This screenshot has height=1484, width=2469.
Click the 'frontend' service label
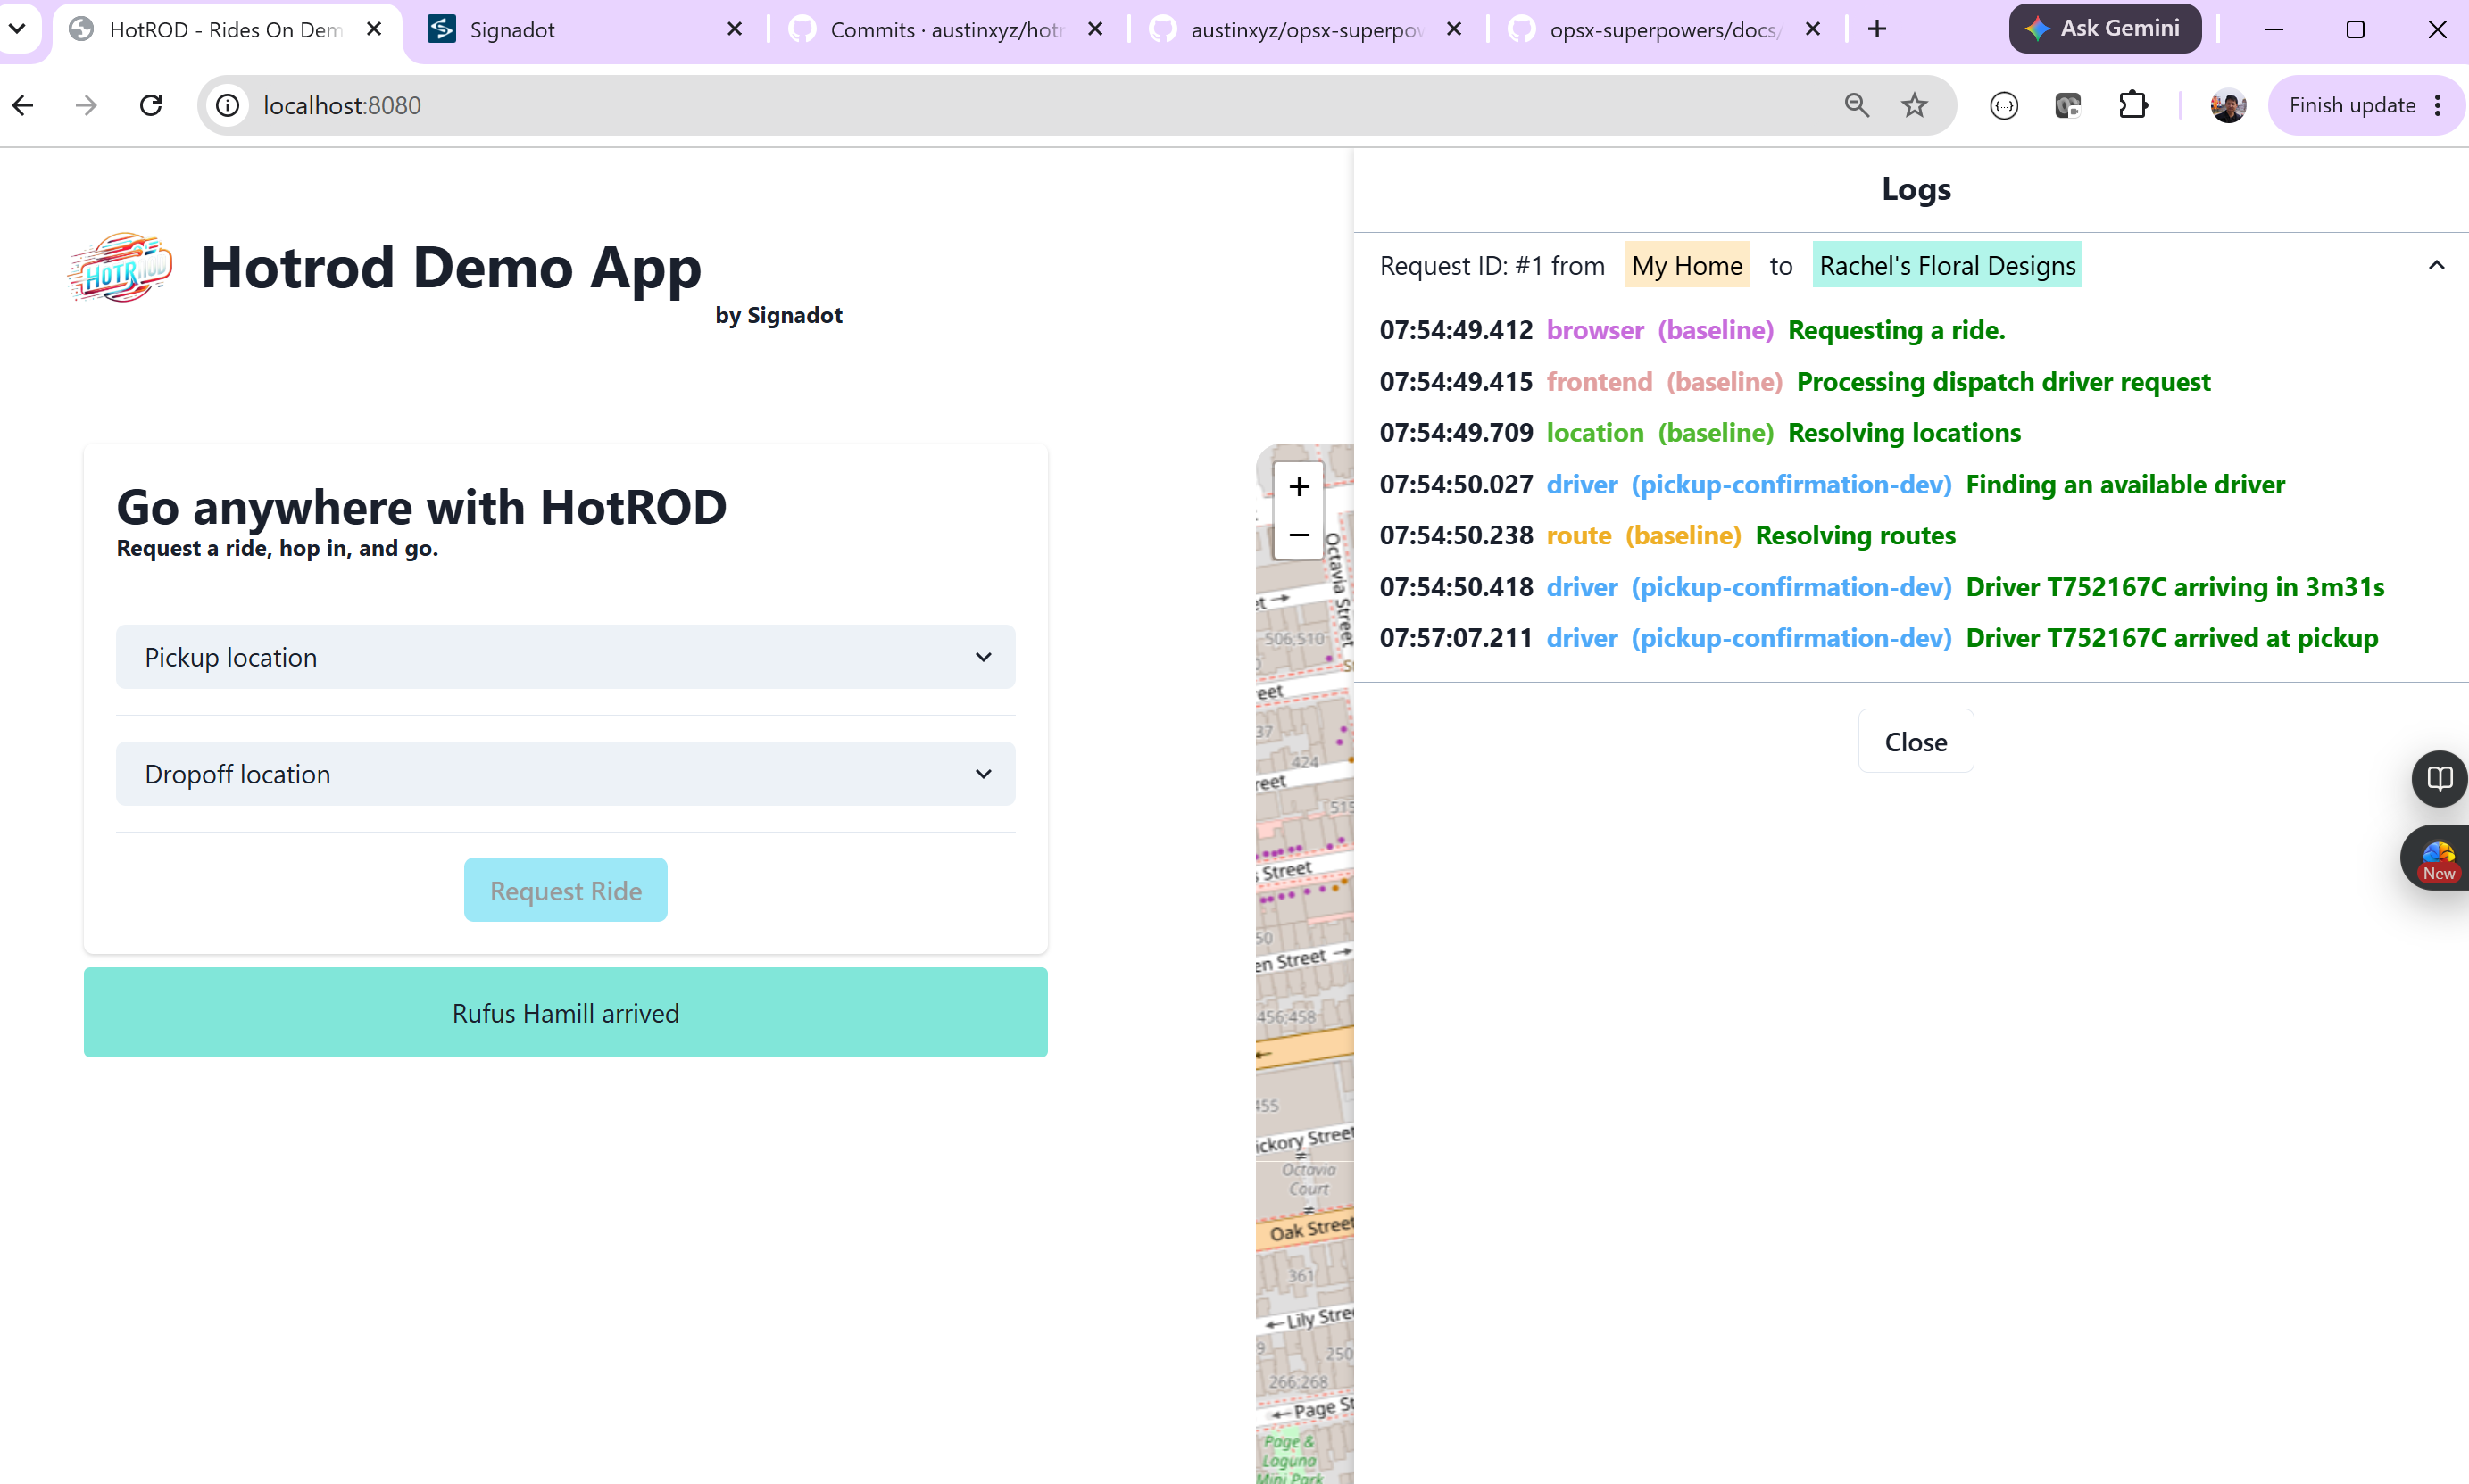click(1599, 382)
